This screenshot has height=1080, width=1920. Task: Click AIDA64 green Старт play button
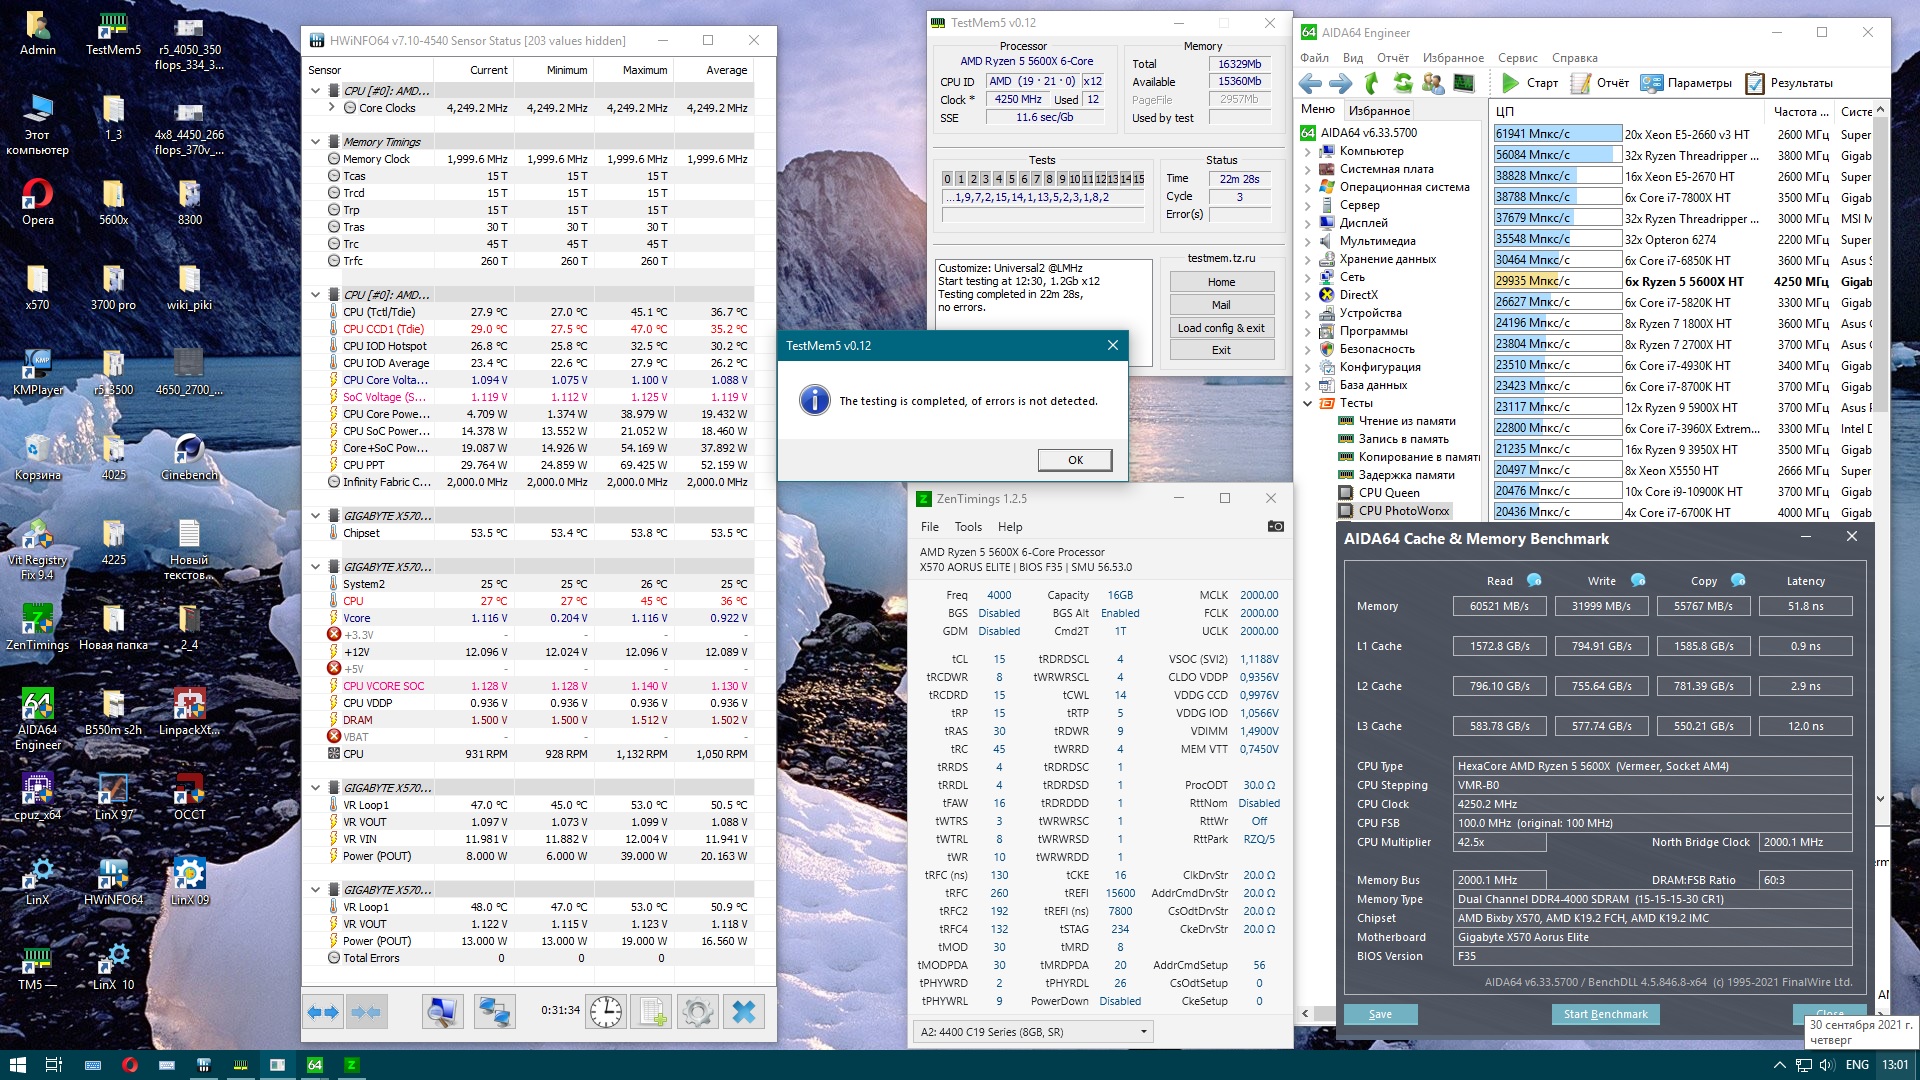(x=1511, y=83)
